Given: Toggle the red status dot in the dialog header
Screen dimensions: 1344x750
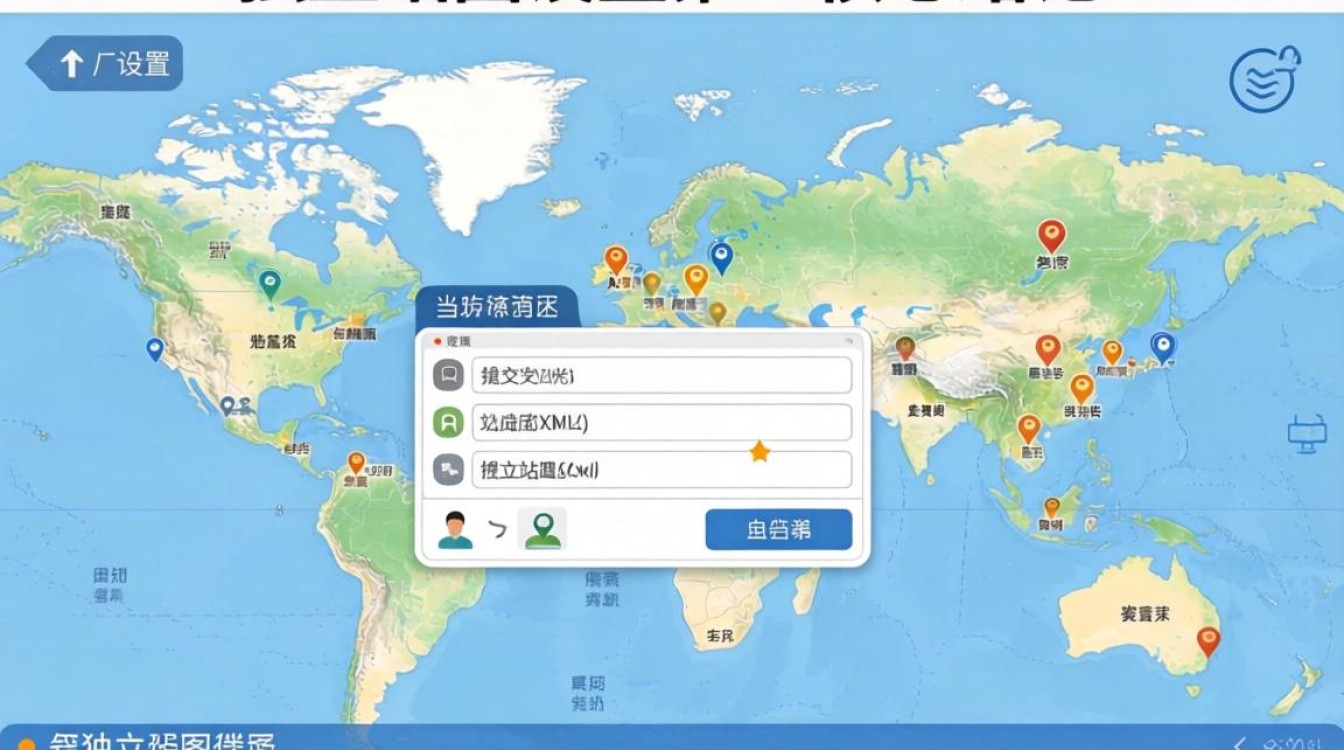Looking at the screenshot, I should [437, 340].
